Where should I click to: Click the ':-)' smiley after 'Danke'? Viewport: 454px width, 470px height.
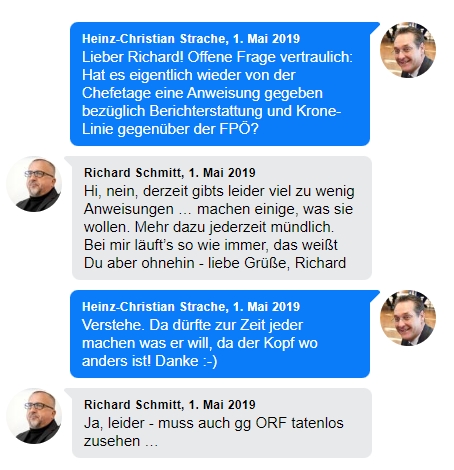point(210,361)
